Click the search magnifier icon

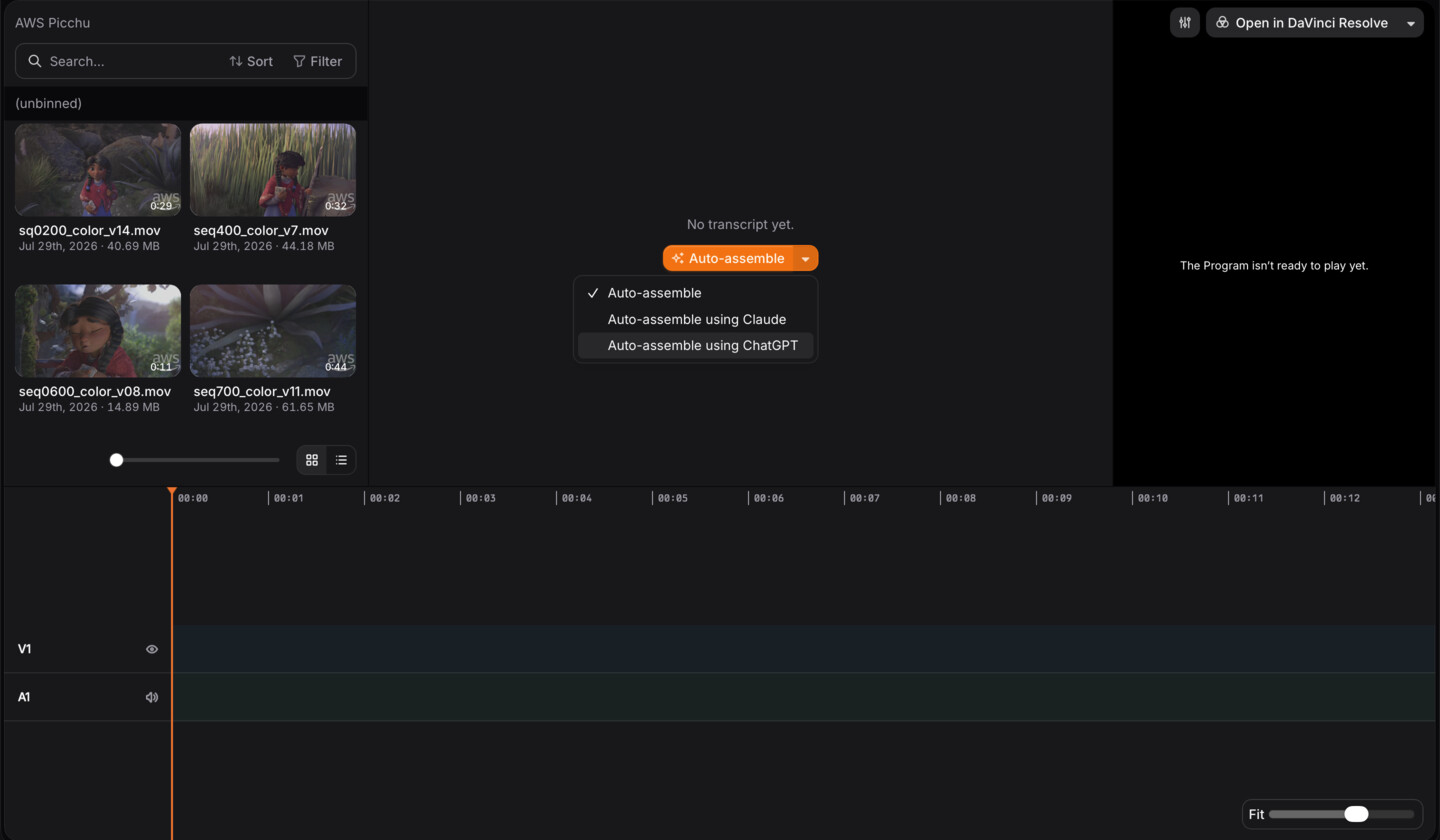[x=35, y=61]
